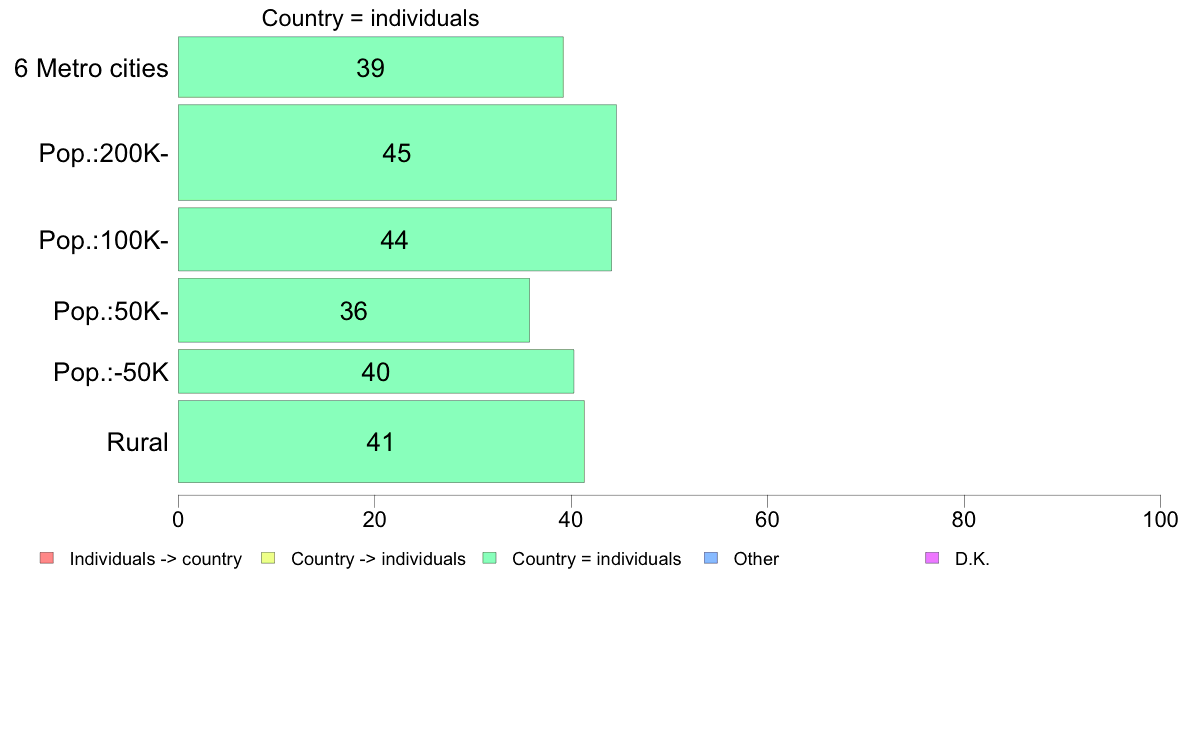
Task: Click the 6 Metro cities axis label
Action: pyautogui.click(x=91, y=68)
